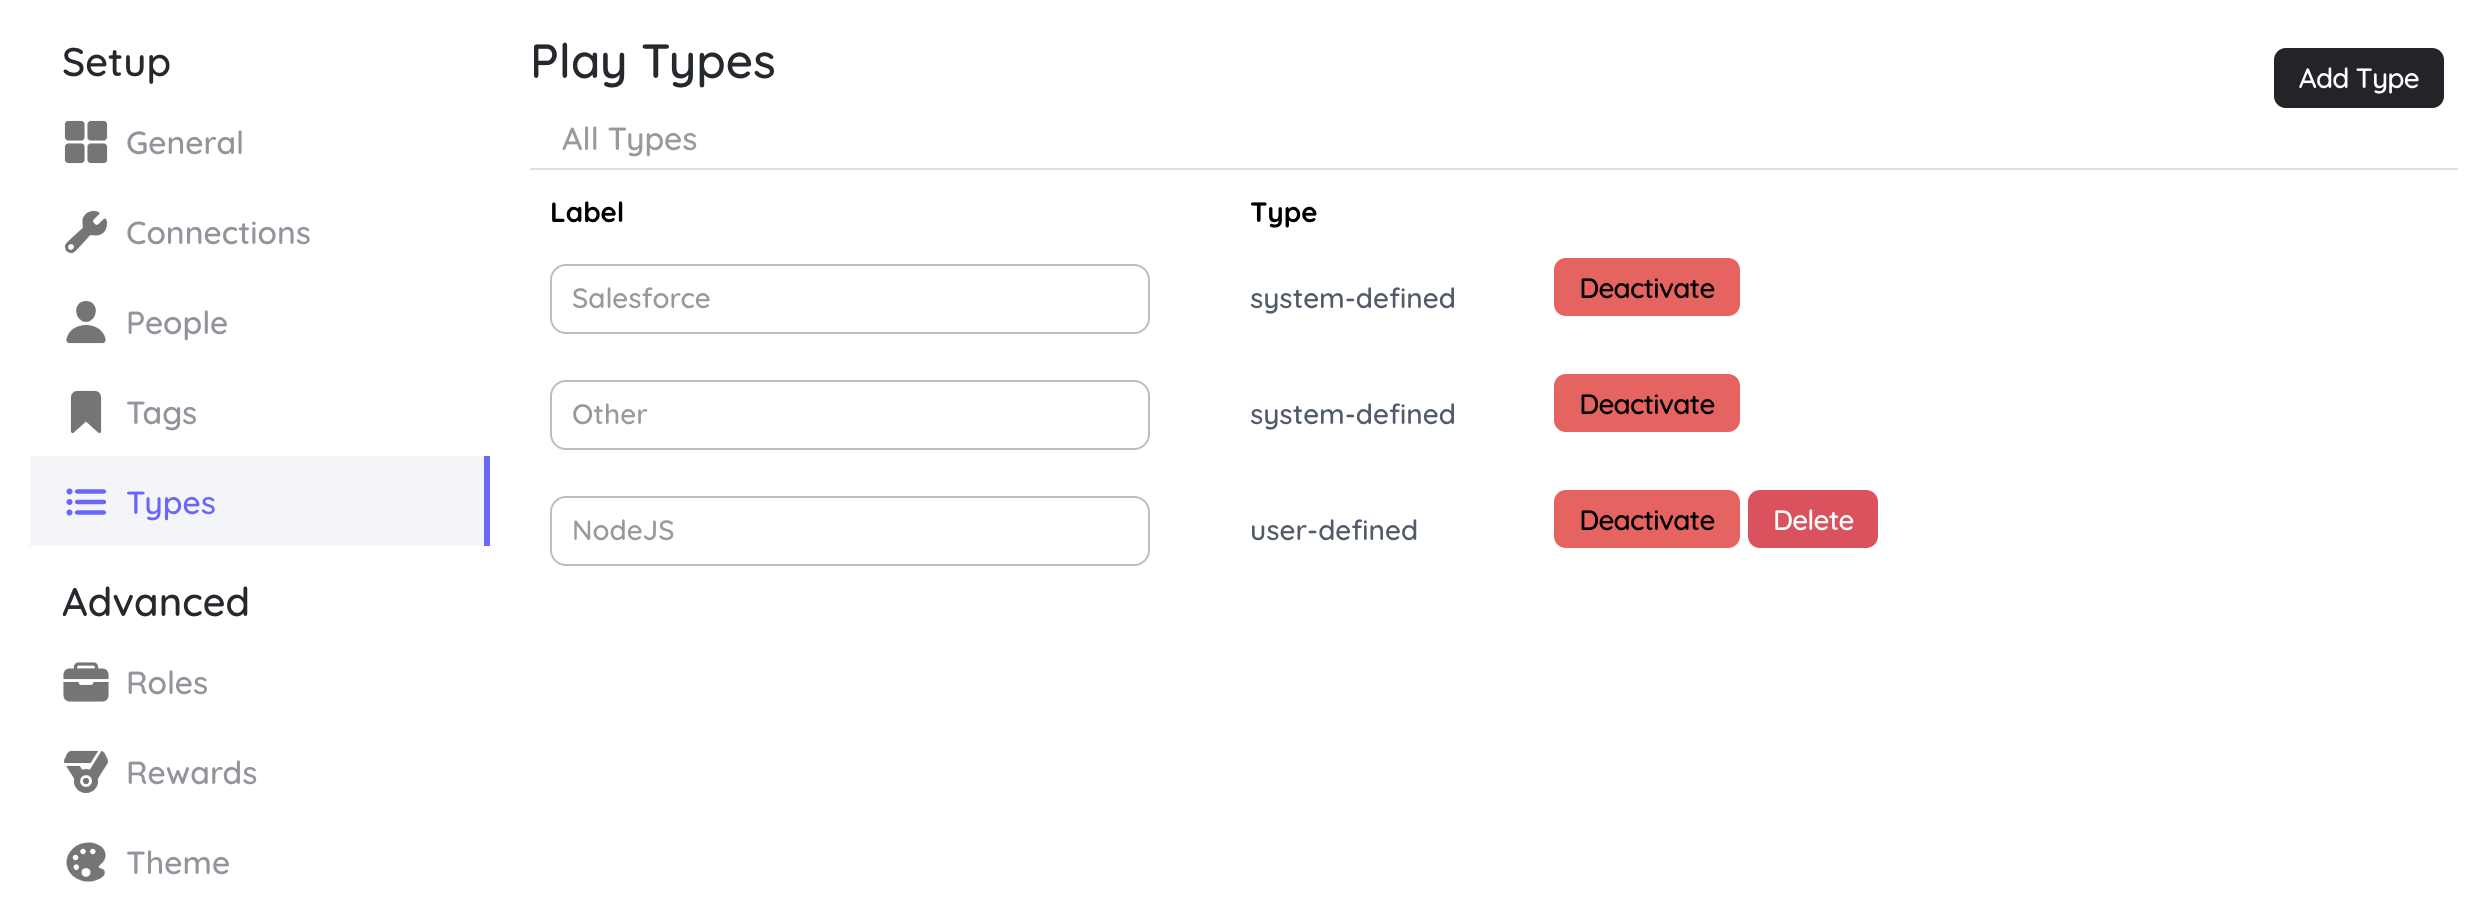Click the General grid icon
Screen dimensions: 2490x908
pos(86,142)
